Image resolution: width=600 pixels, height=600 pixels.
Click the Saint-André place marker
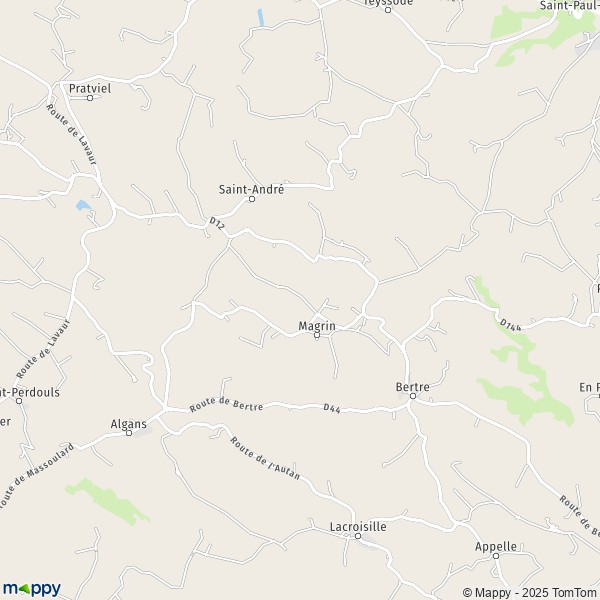(x=252, y=199)
